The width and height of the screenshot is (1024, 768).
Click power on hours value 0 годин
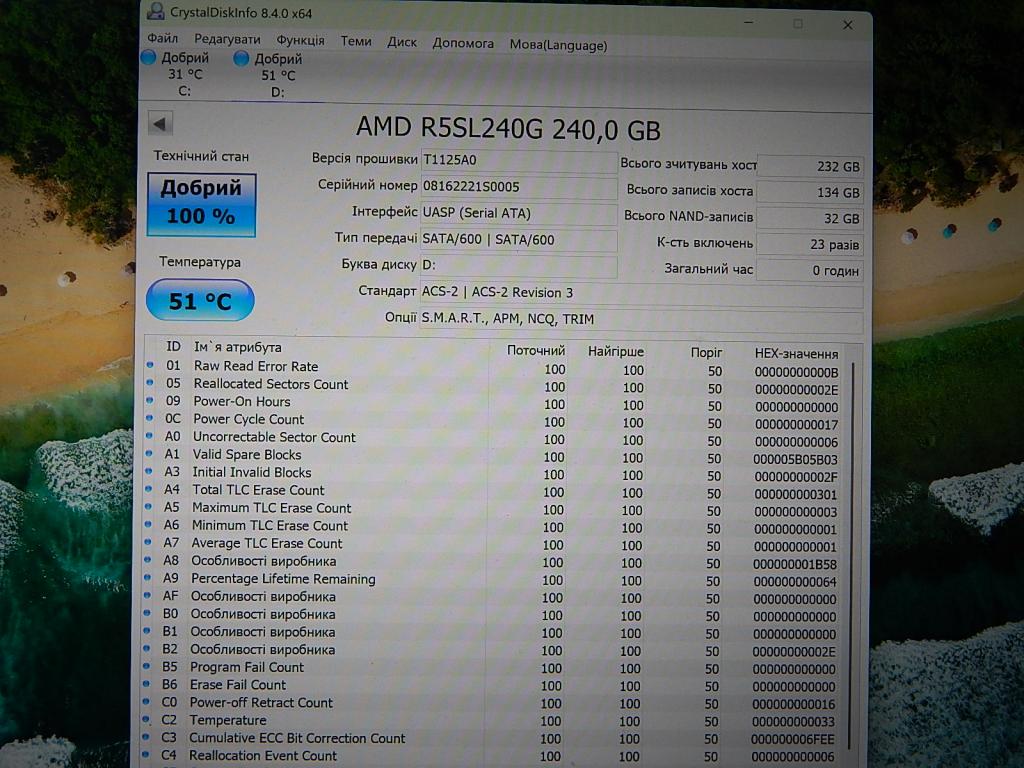pyautogui.click(x=810, y=271)
